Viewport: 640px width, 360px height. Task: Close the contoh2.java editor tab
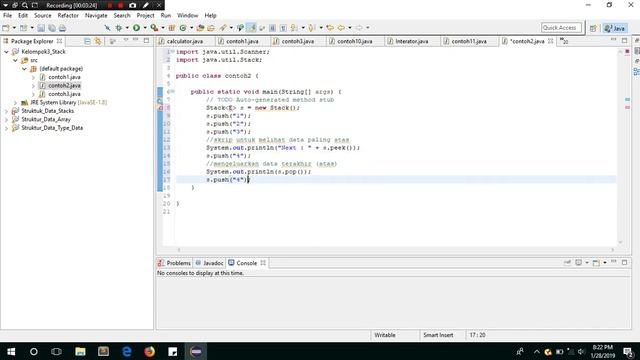(x=551, y=41)
